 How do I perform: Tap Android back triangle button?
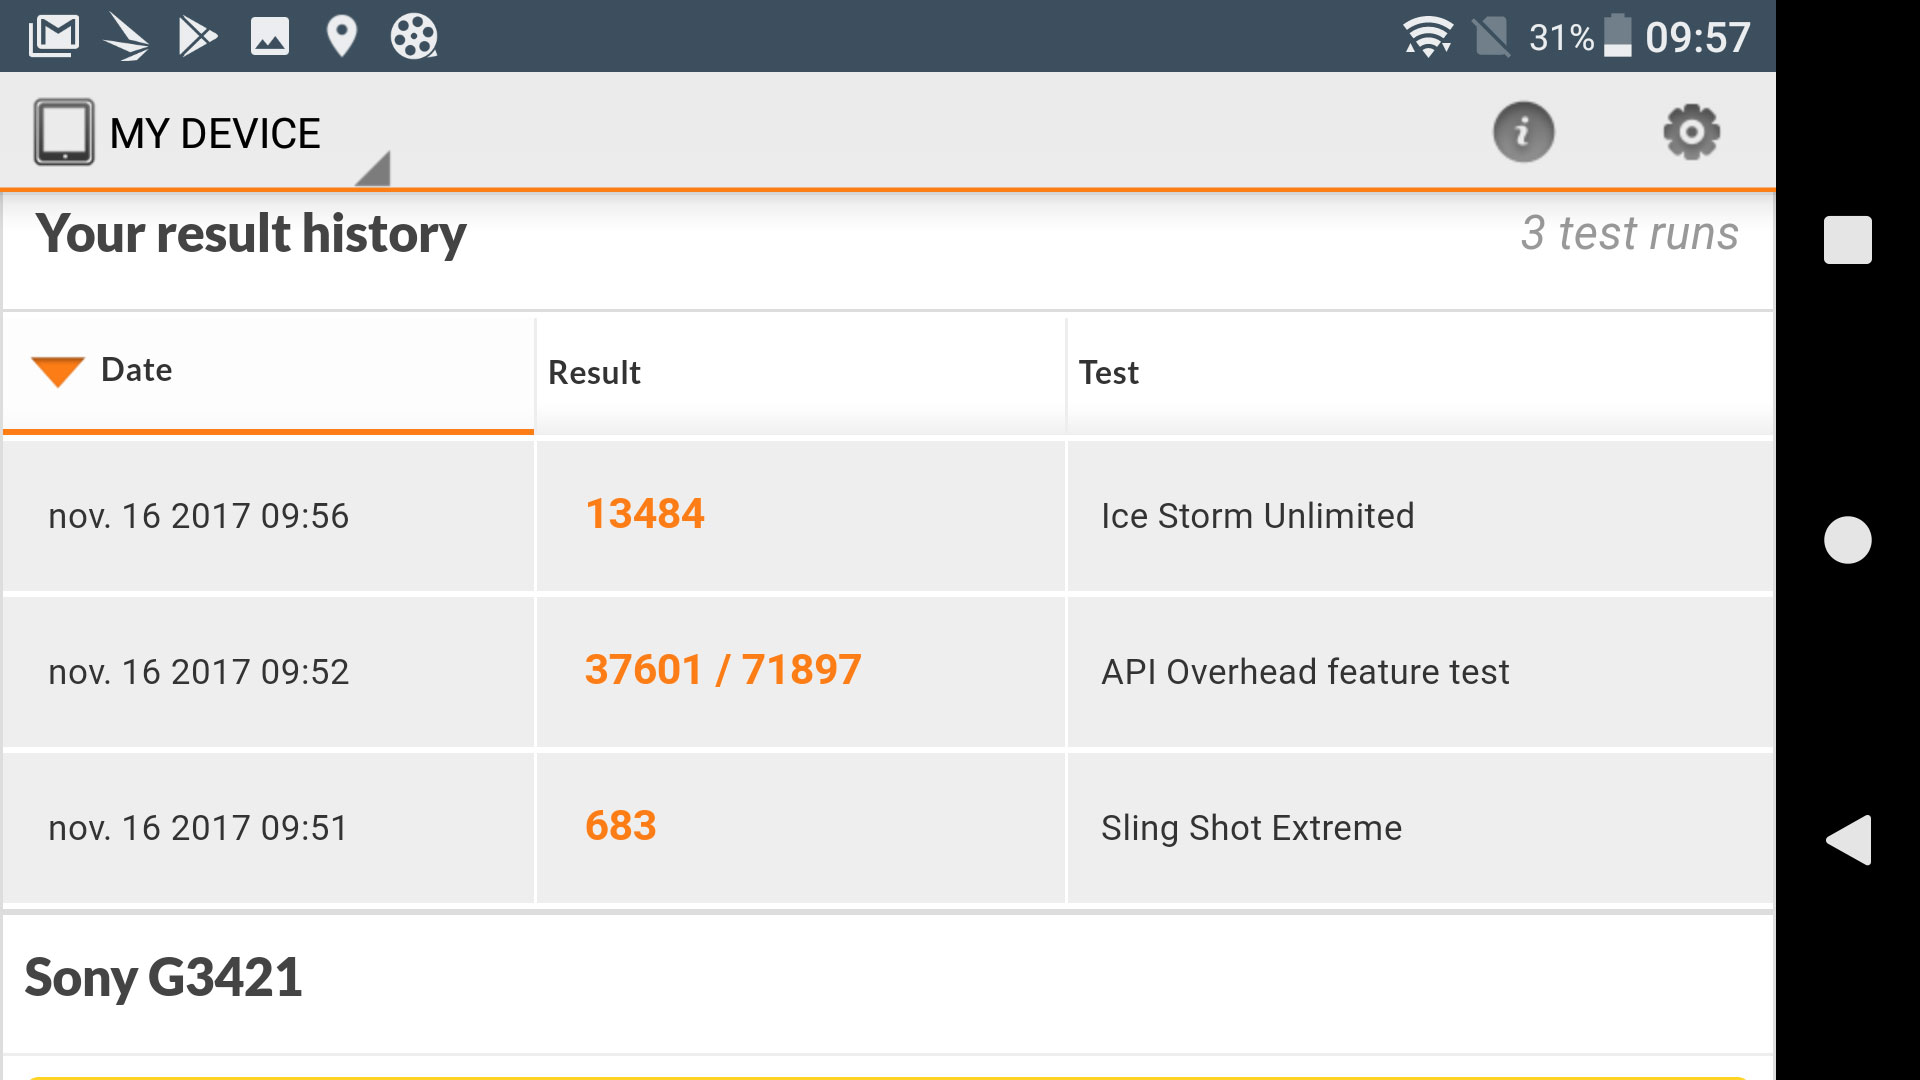pyautogui.click(x=1847, y=839)
